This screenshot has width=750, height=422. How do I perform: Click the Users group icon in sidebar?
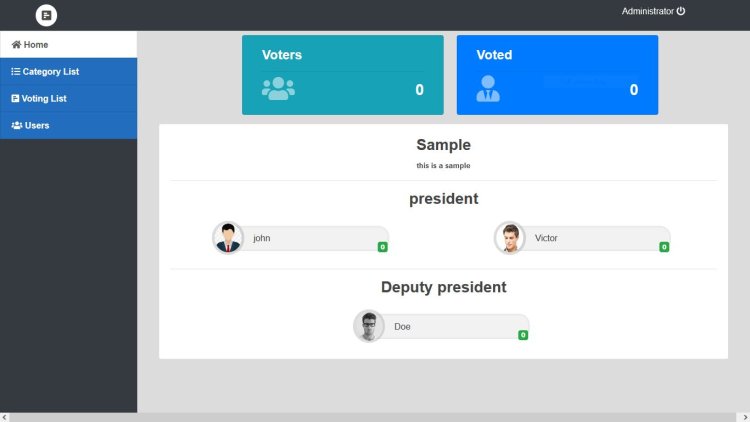[x=17, y=126]
